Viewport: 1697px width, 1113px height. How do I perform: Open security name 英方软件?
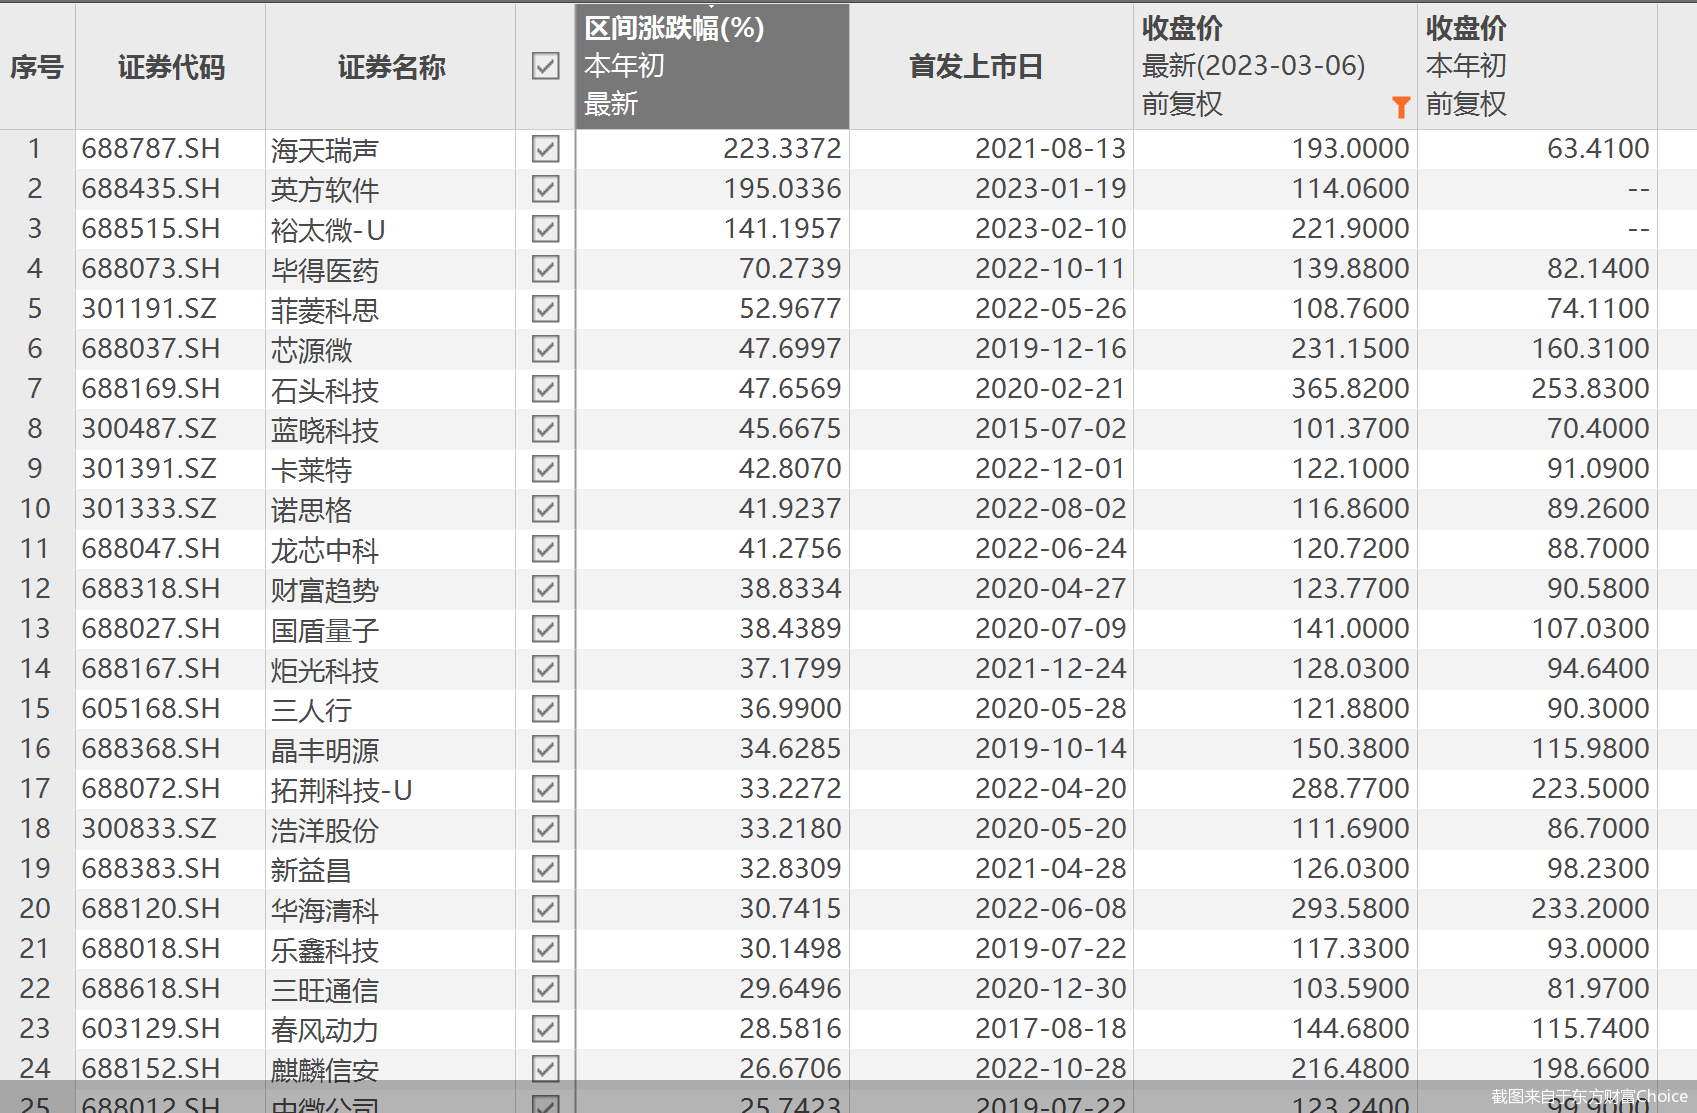[x=325, y=190]
